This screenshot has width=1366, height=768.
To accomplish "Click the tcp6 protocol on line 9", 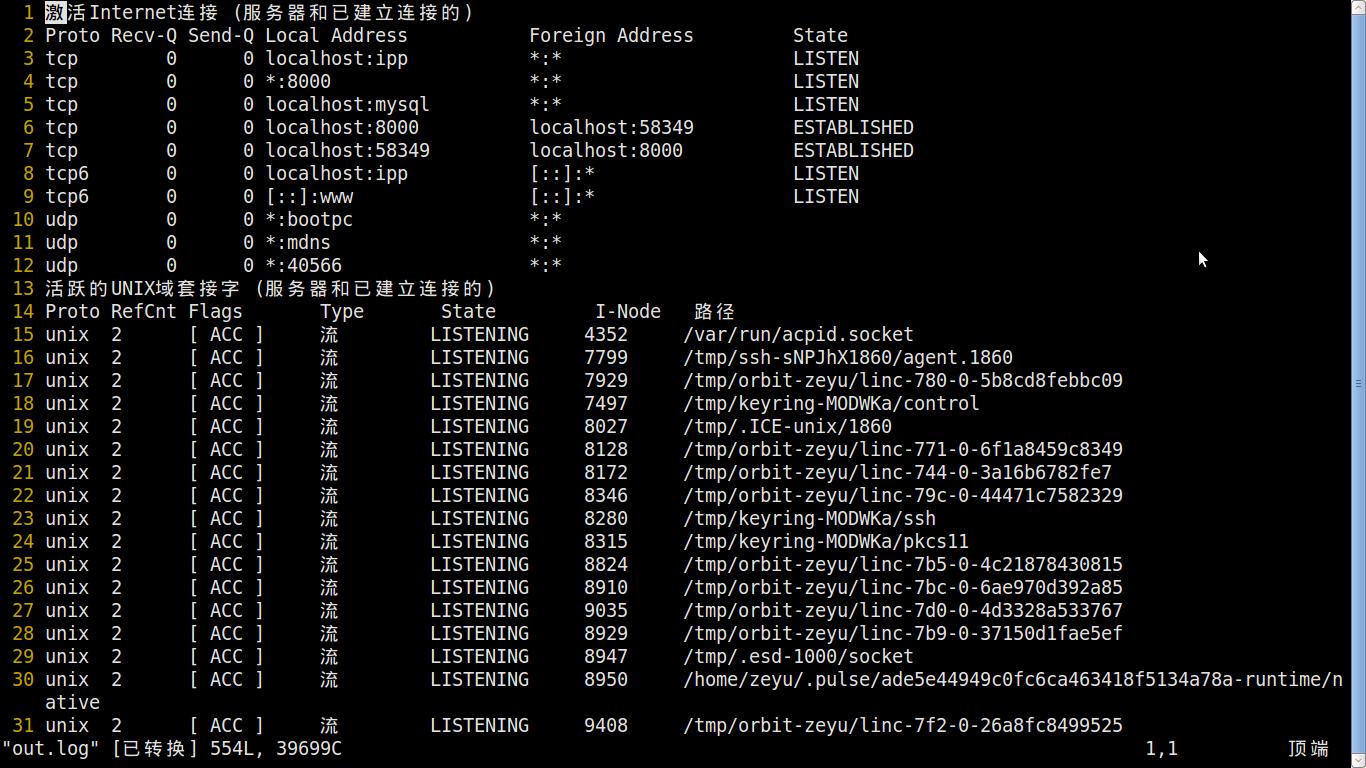I will pyautogui.click(x=67, y=196).
